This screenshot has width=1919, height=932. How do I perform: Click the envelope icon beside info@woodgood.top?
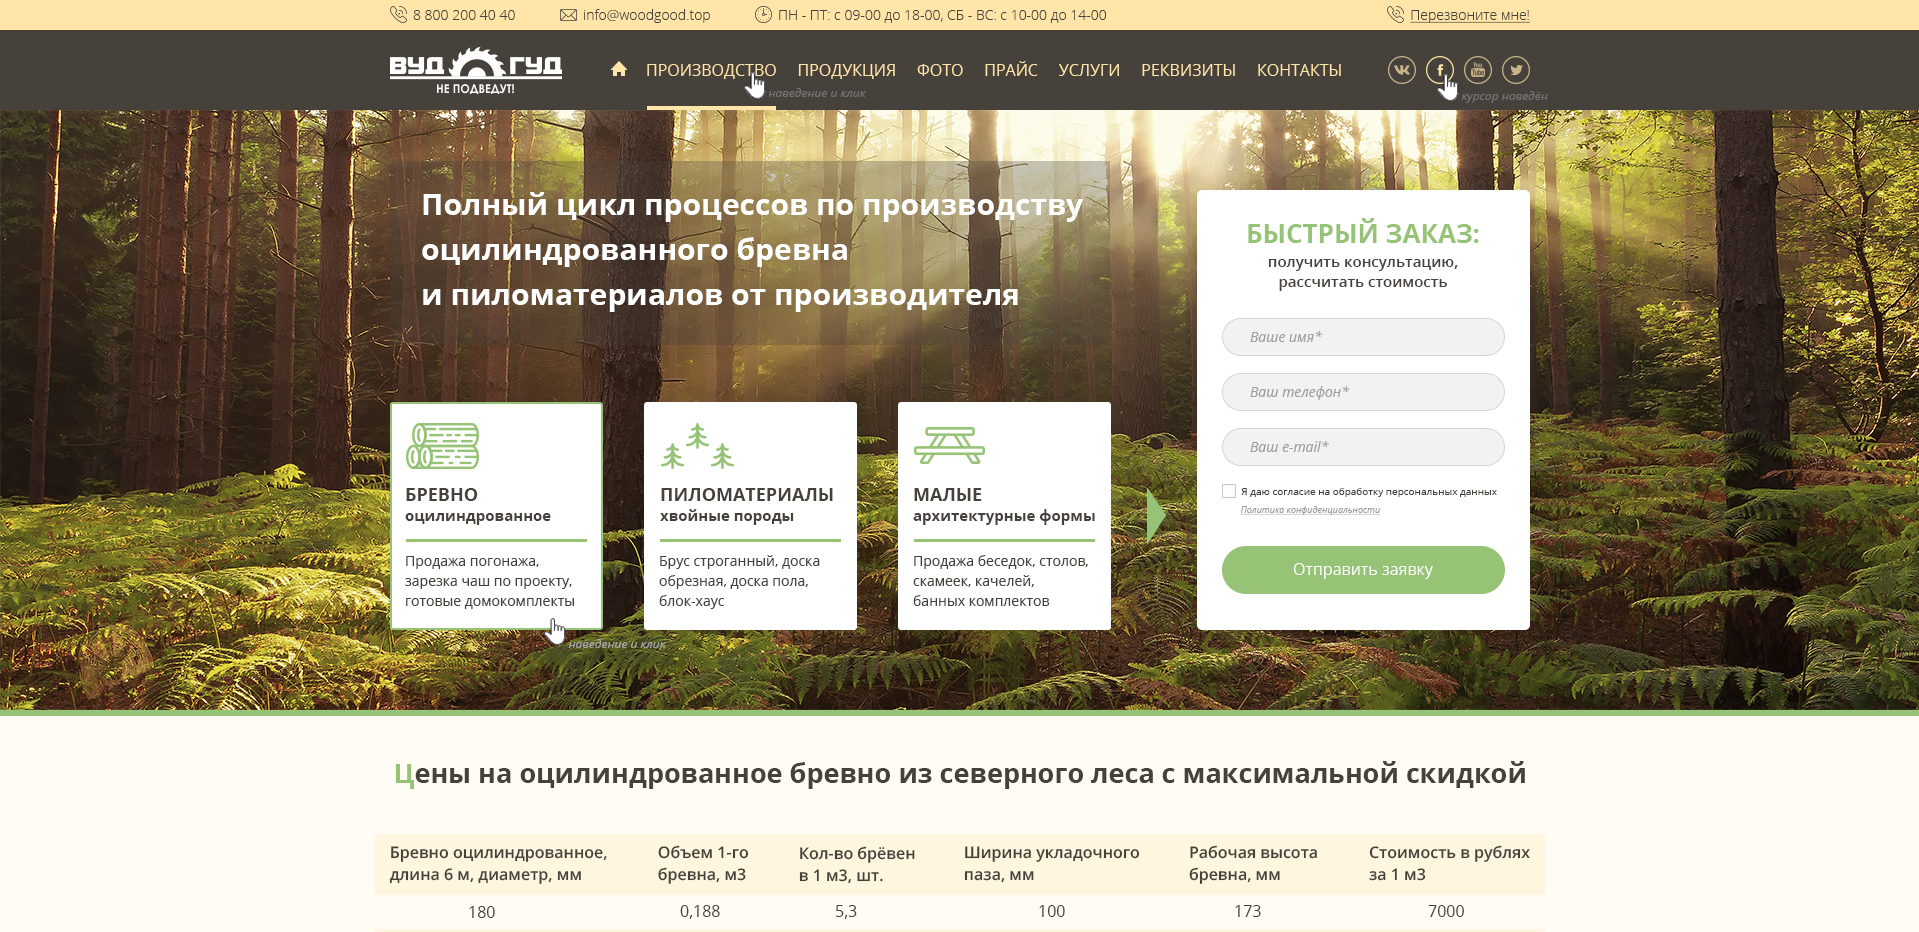(x=568, y=15)
